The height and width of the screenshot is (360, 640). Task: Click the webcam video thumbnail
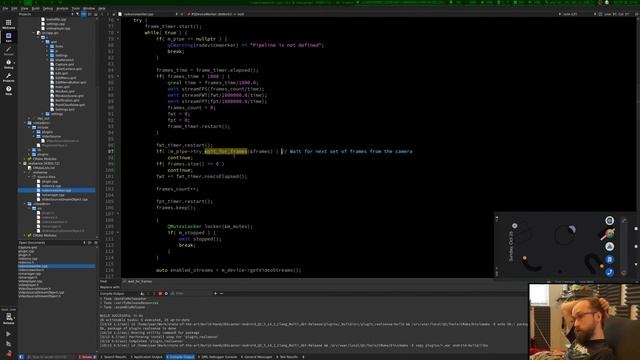[584, 322]
